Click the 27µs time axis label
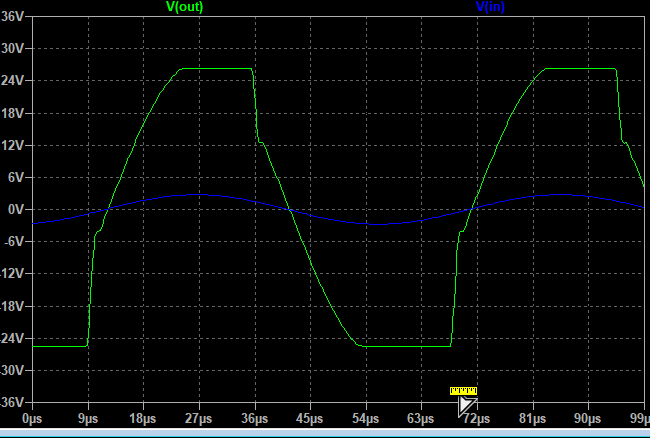650x438 pixels. (x=199, y=419)
